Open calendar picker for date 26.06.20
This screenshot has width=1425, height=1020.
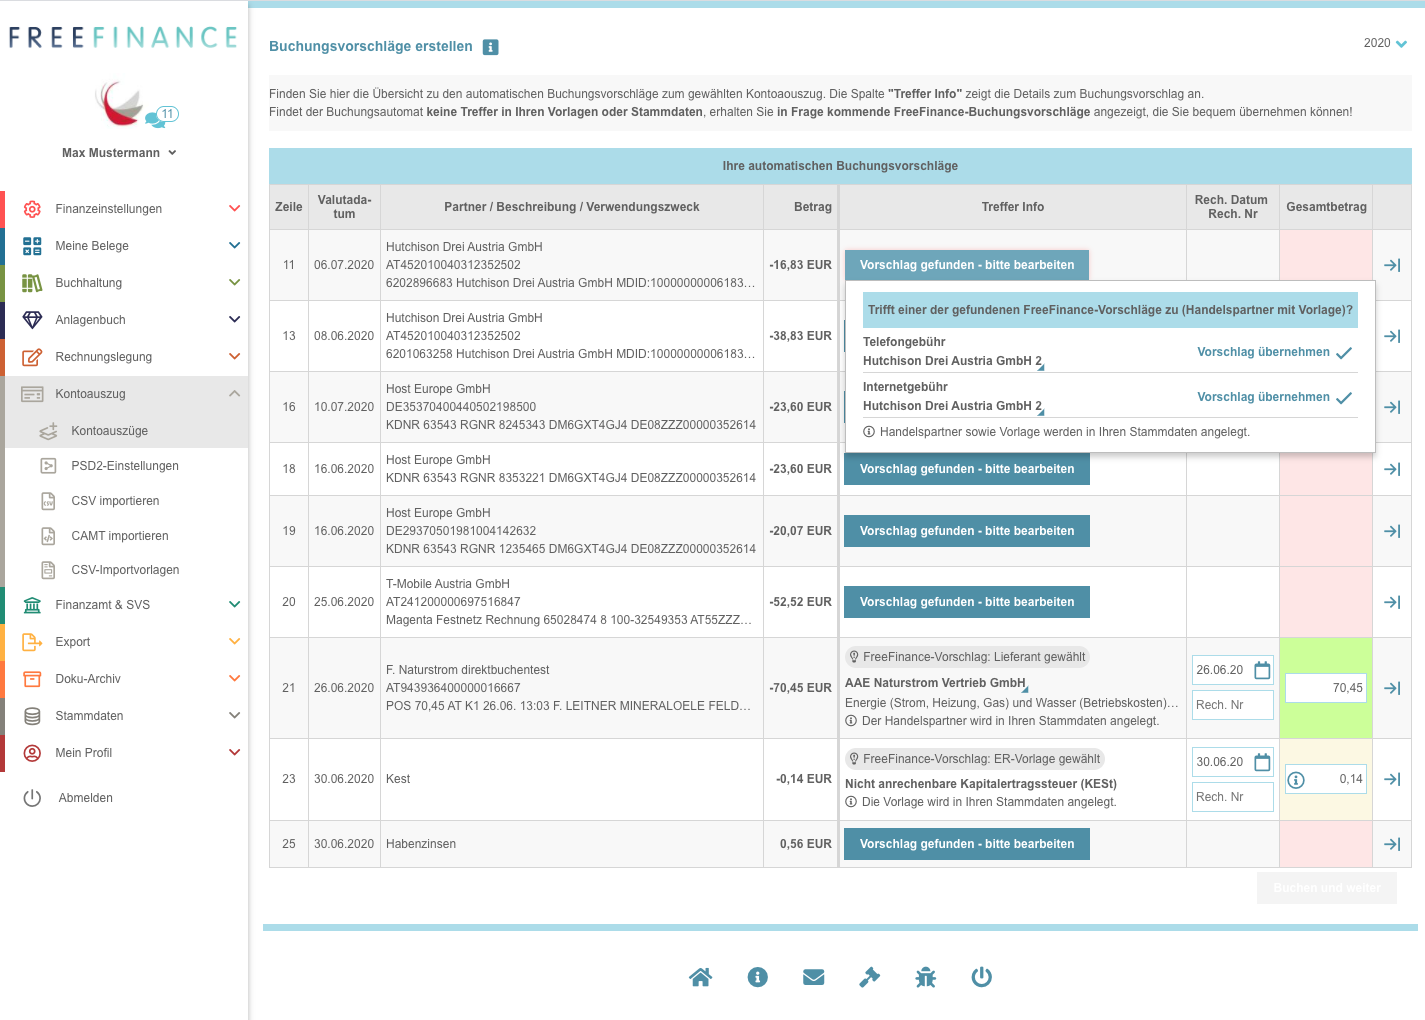point(1262,670)
